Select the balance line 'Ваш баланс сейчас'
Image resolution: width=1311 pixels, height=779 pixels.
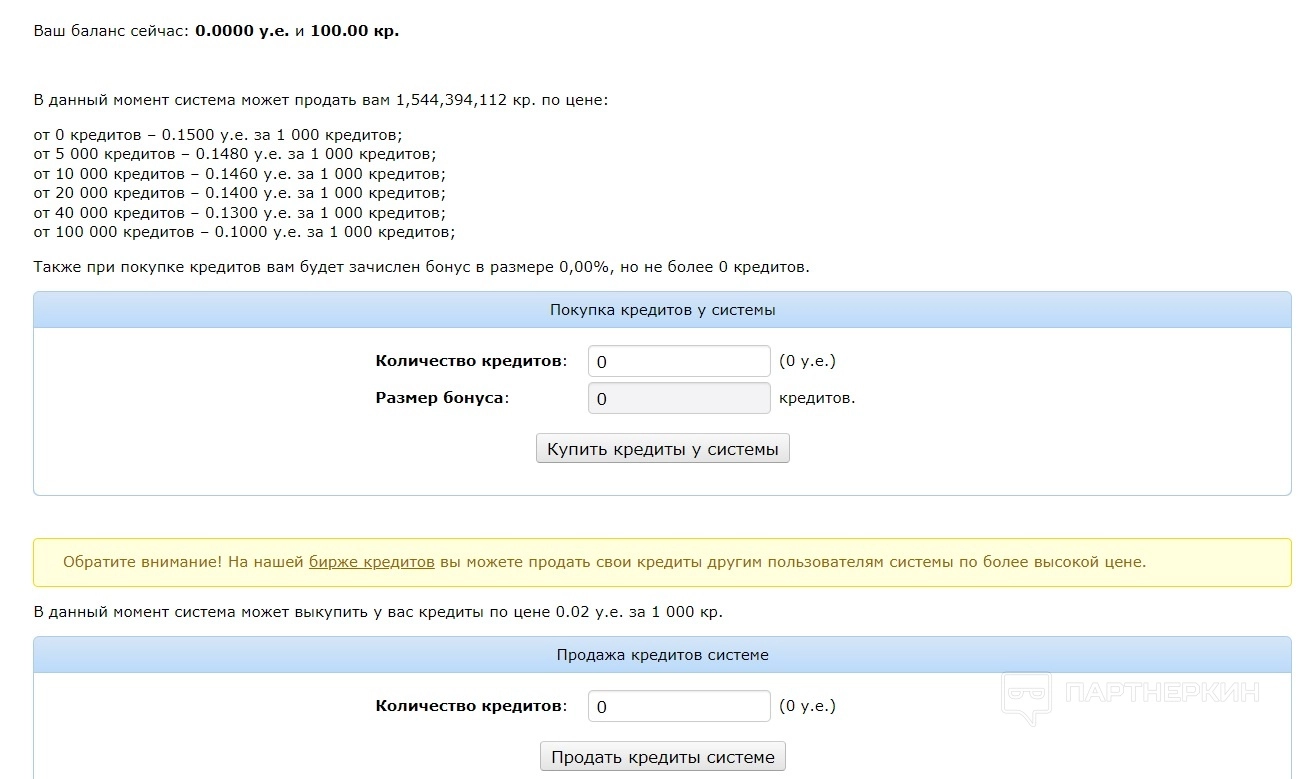pyautogui.click(x=217, y=31)
